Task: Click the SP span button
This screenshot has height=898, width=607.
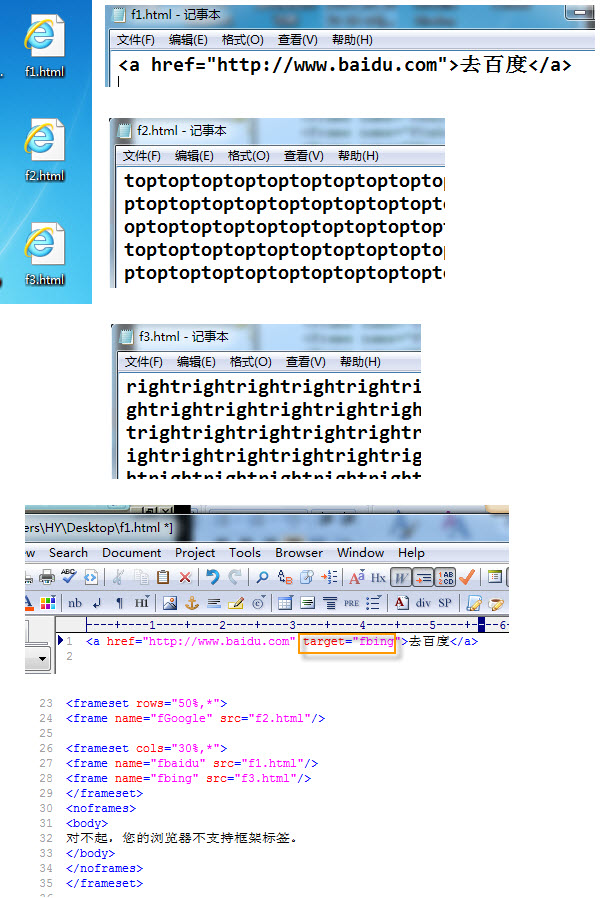Action: 445,602
